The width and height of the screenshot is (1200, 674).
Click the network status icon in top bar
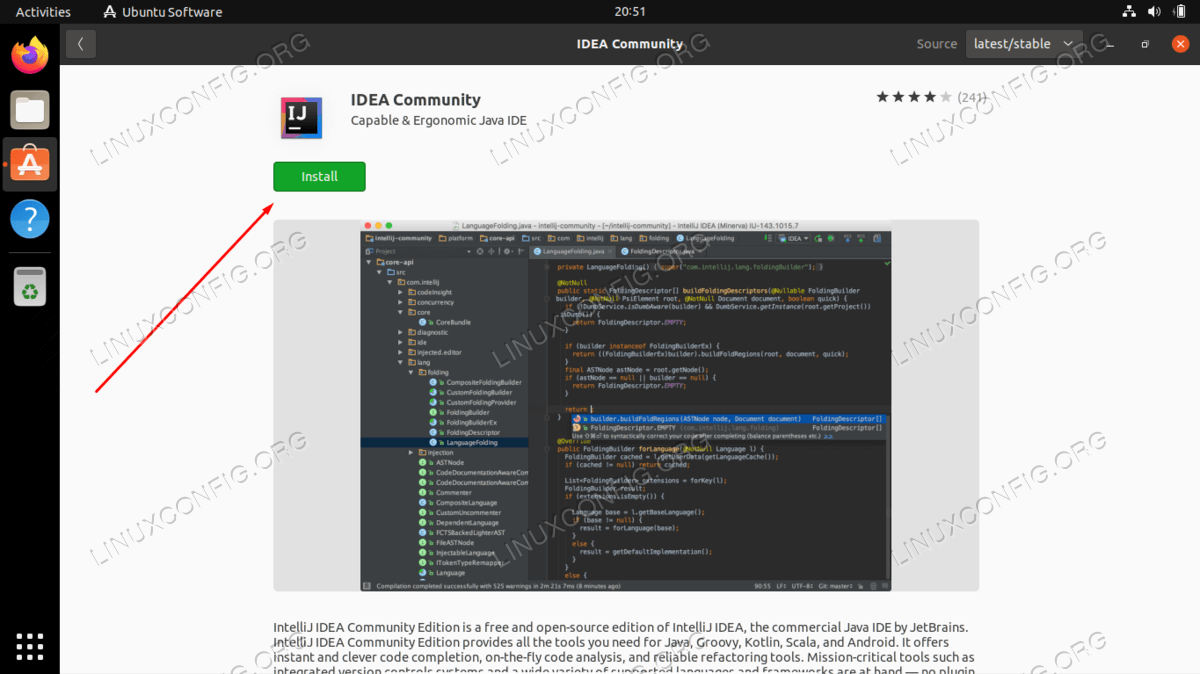[1129, 12]
